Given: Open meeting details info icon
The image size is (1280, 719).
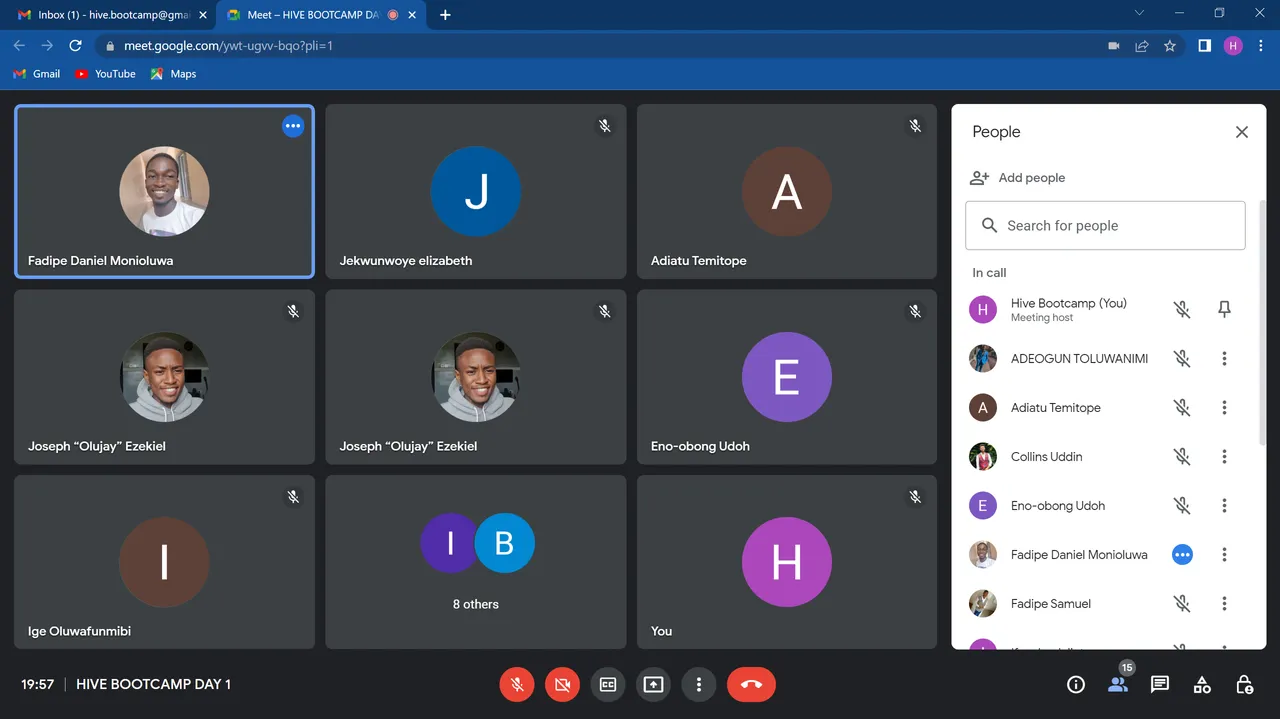Looking at the screenshot, I should coord(1076,685).
